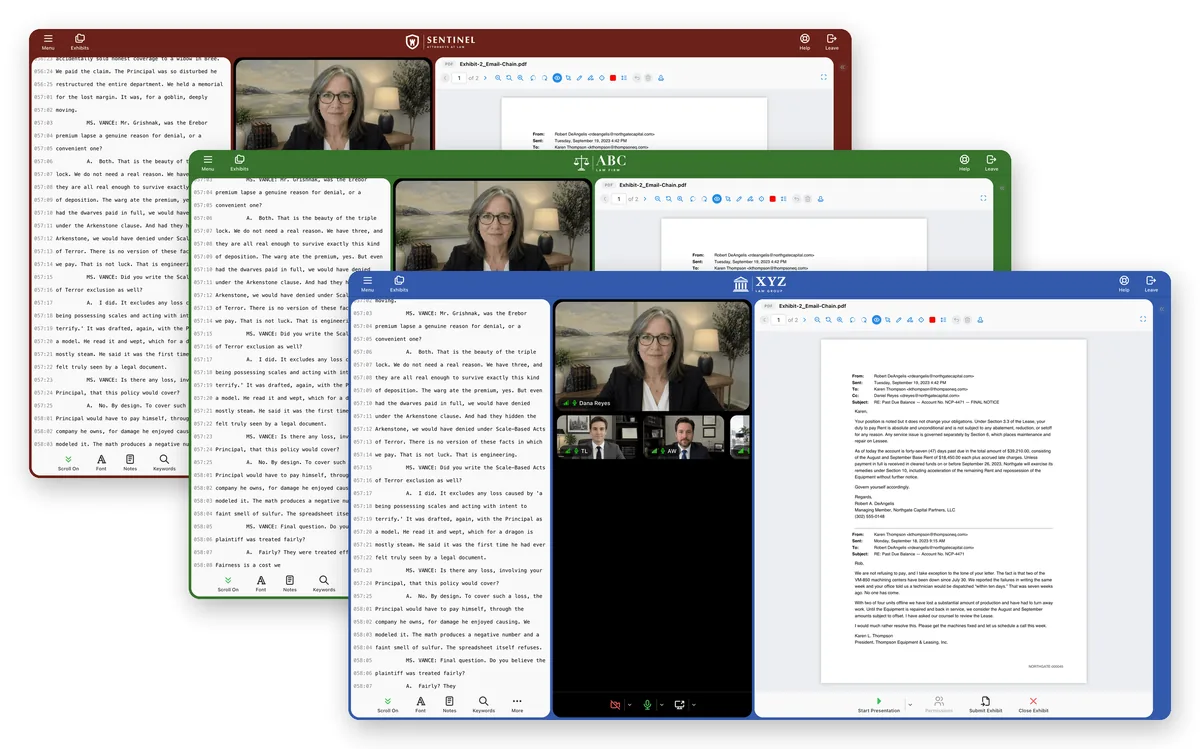The width and height of the screenshot is (1200, 749).
Task: Leave the XYZ Law Group session
Action: point(1151,284)
